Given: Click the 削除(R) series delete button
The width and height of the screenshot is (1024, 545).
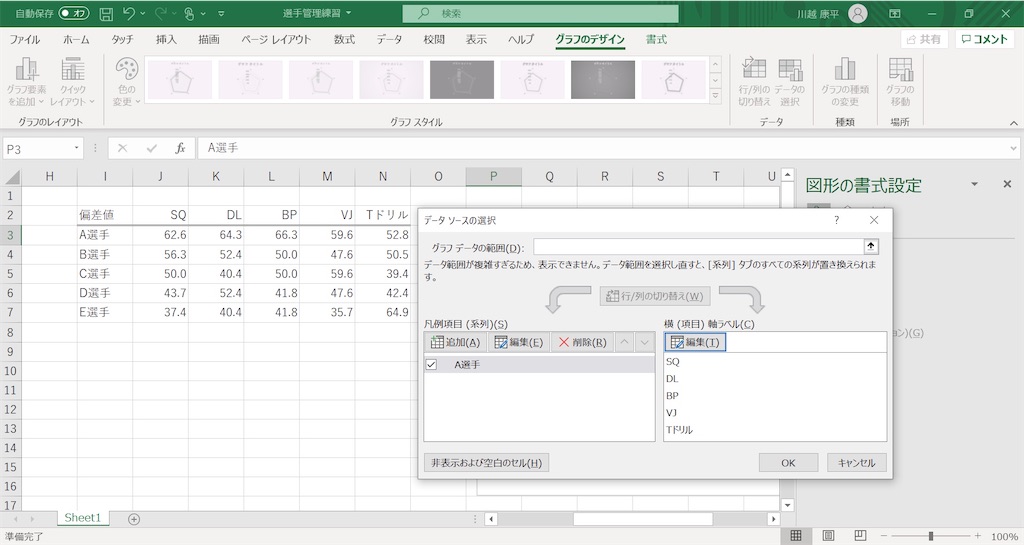Looking at the screenshot, I should [x=582, y=342].
